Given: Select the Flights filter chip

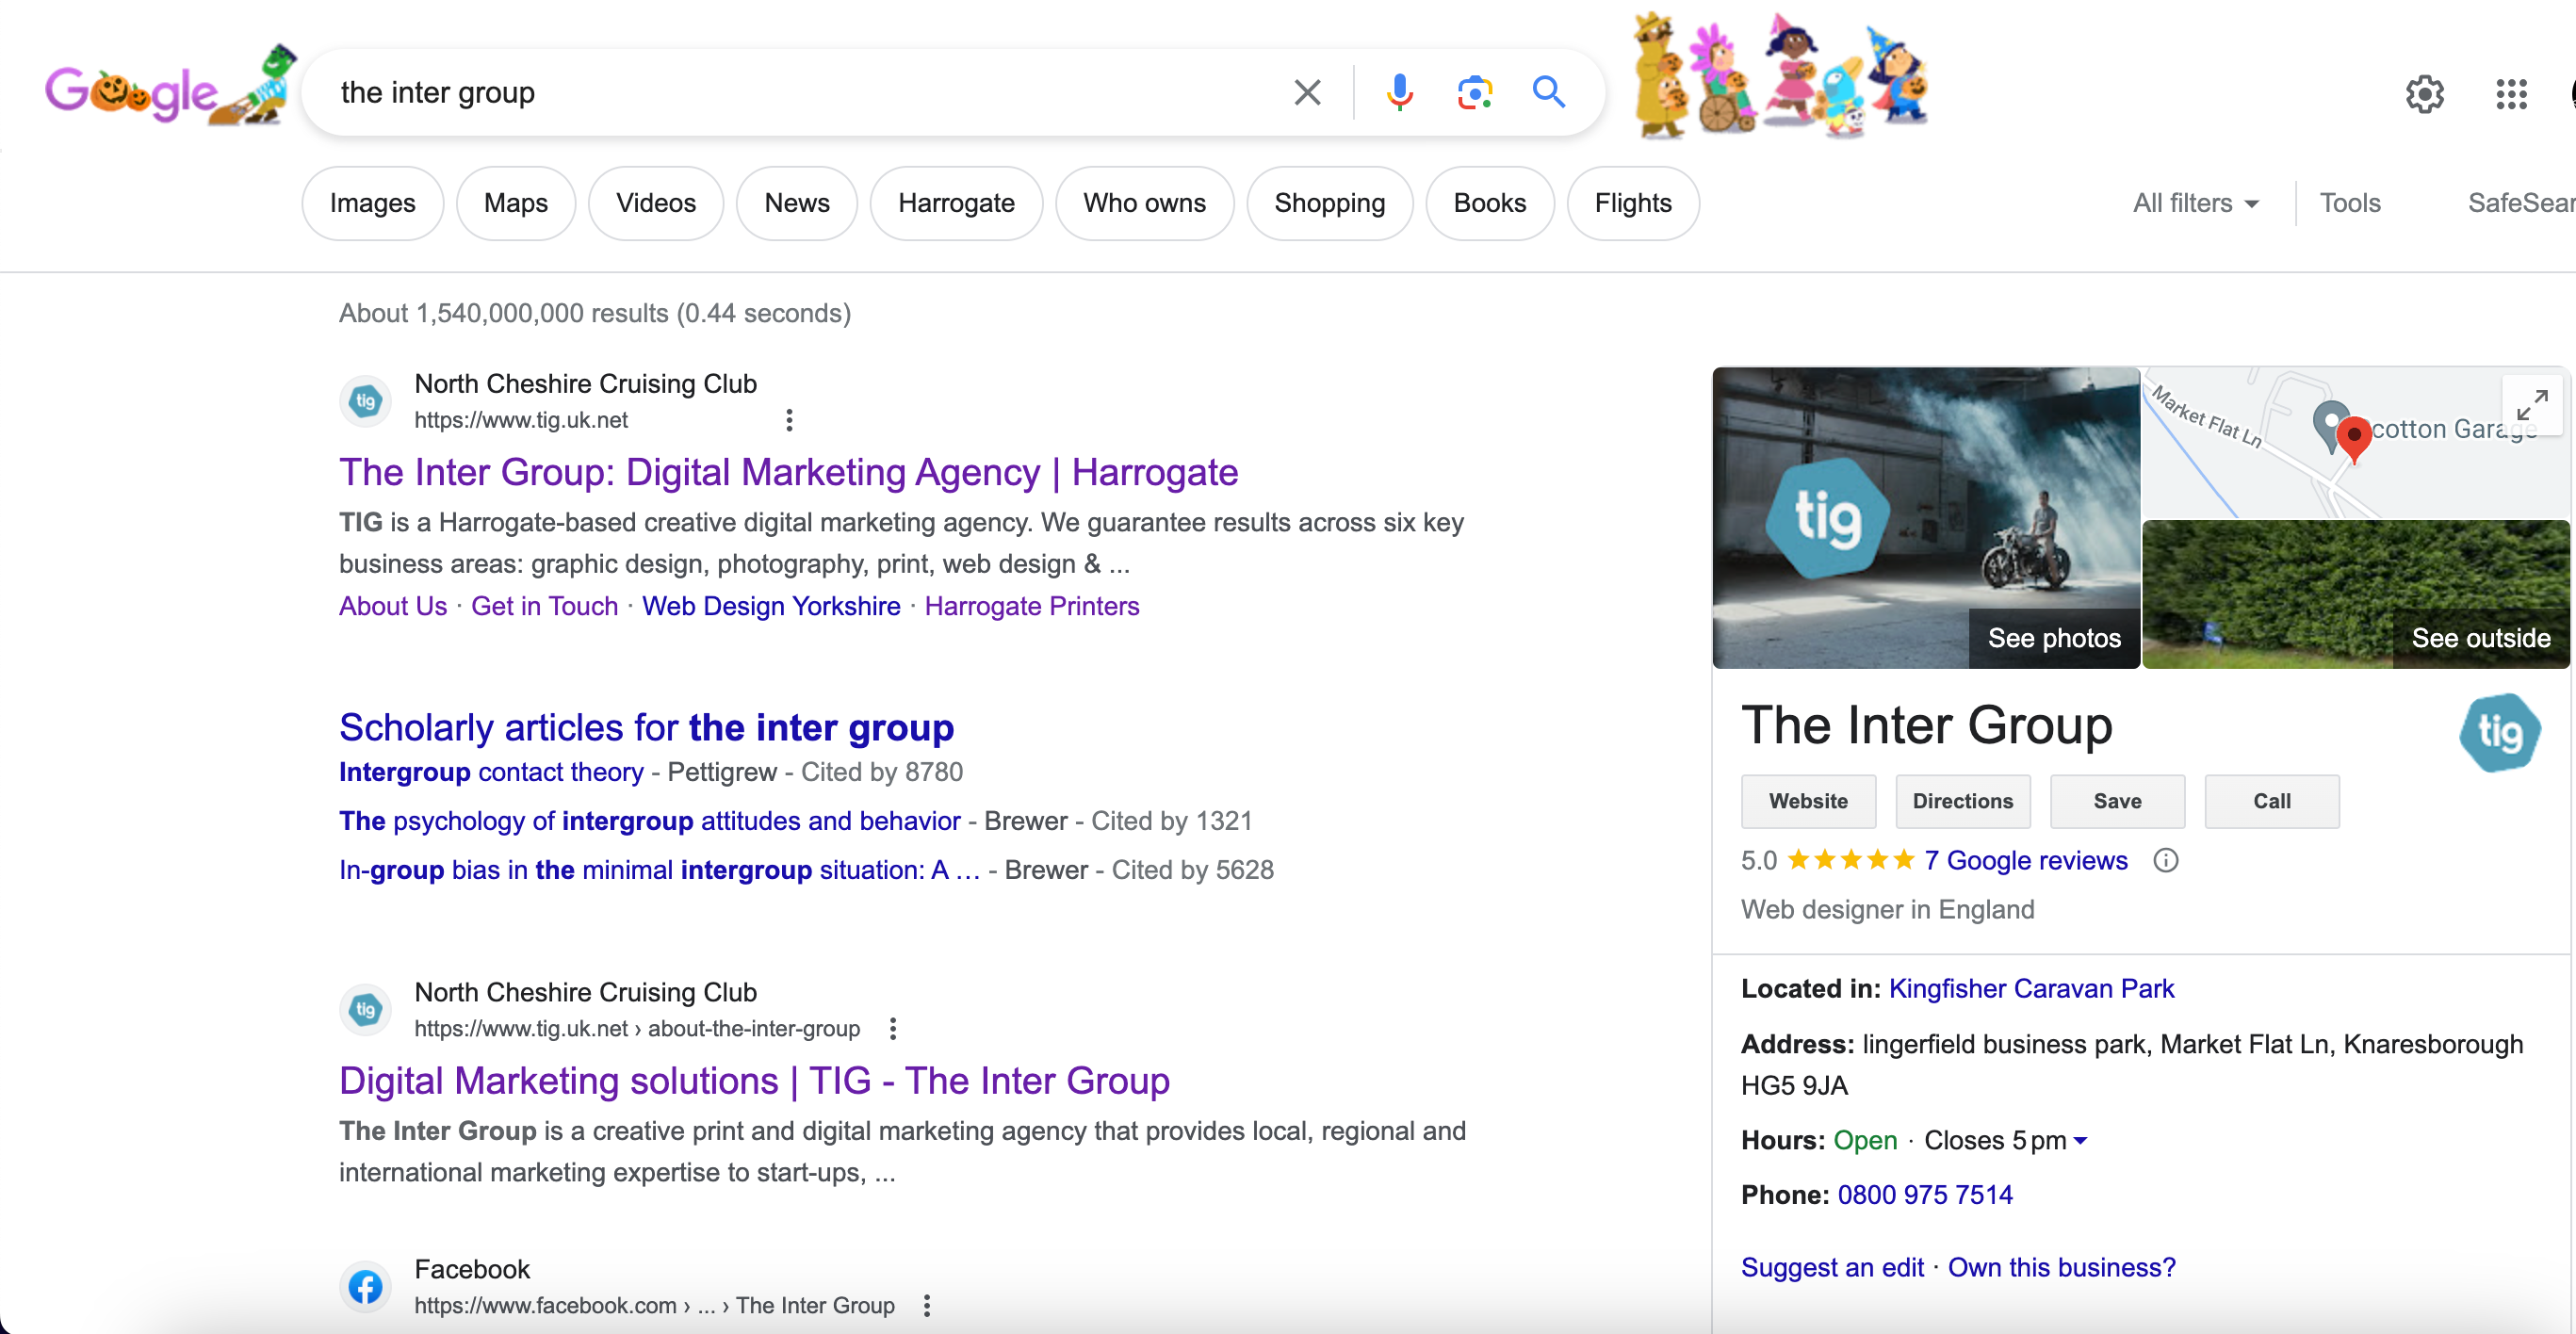Looking at the screenshot, I should point(1633,203).
